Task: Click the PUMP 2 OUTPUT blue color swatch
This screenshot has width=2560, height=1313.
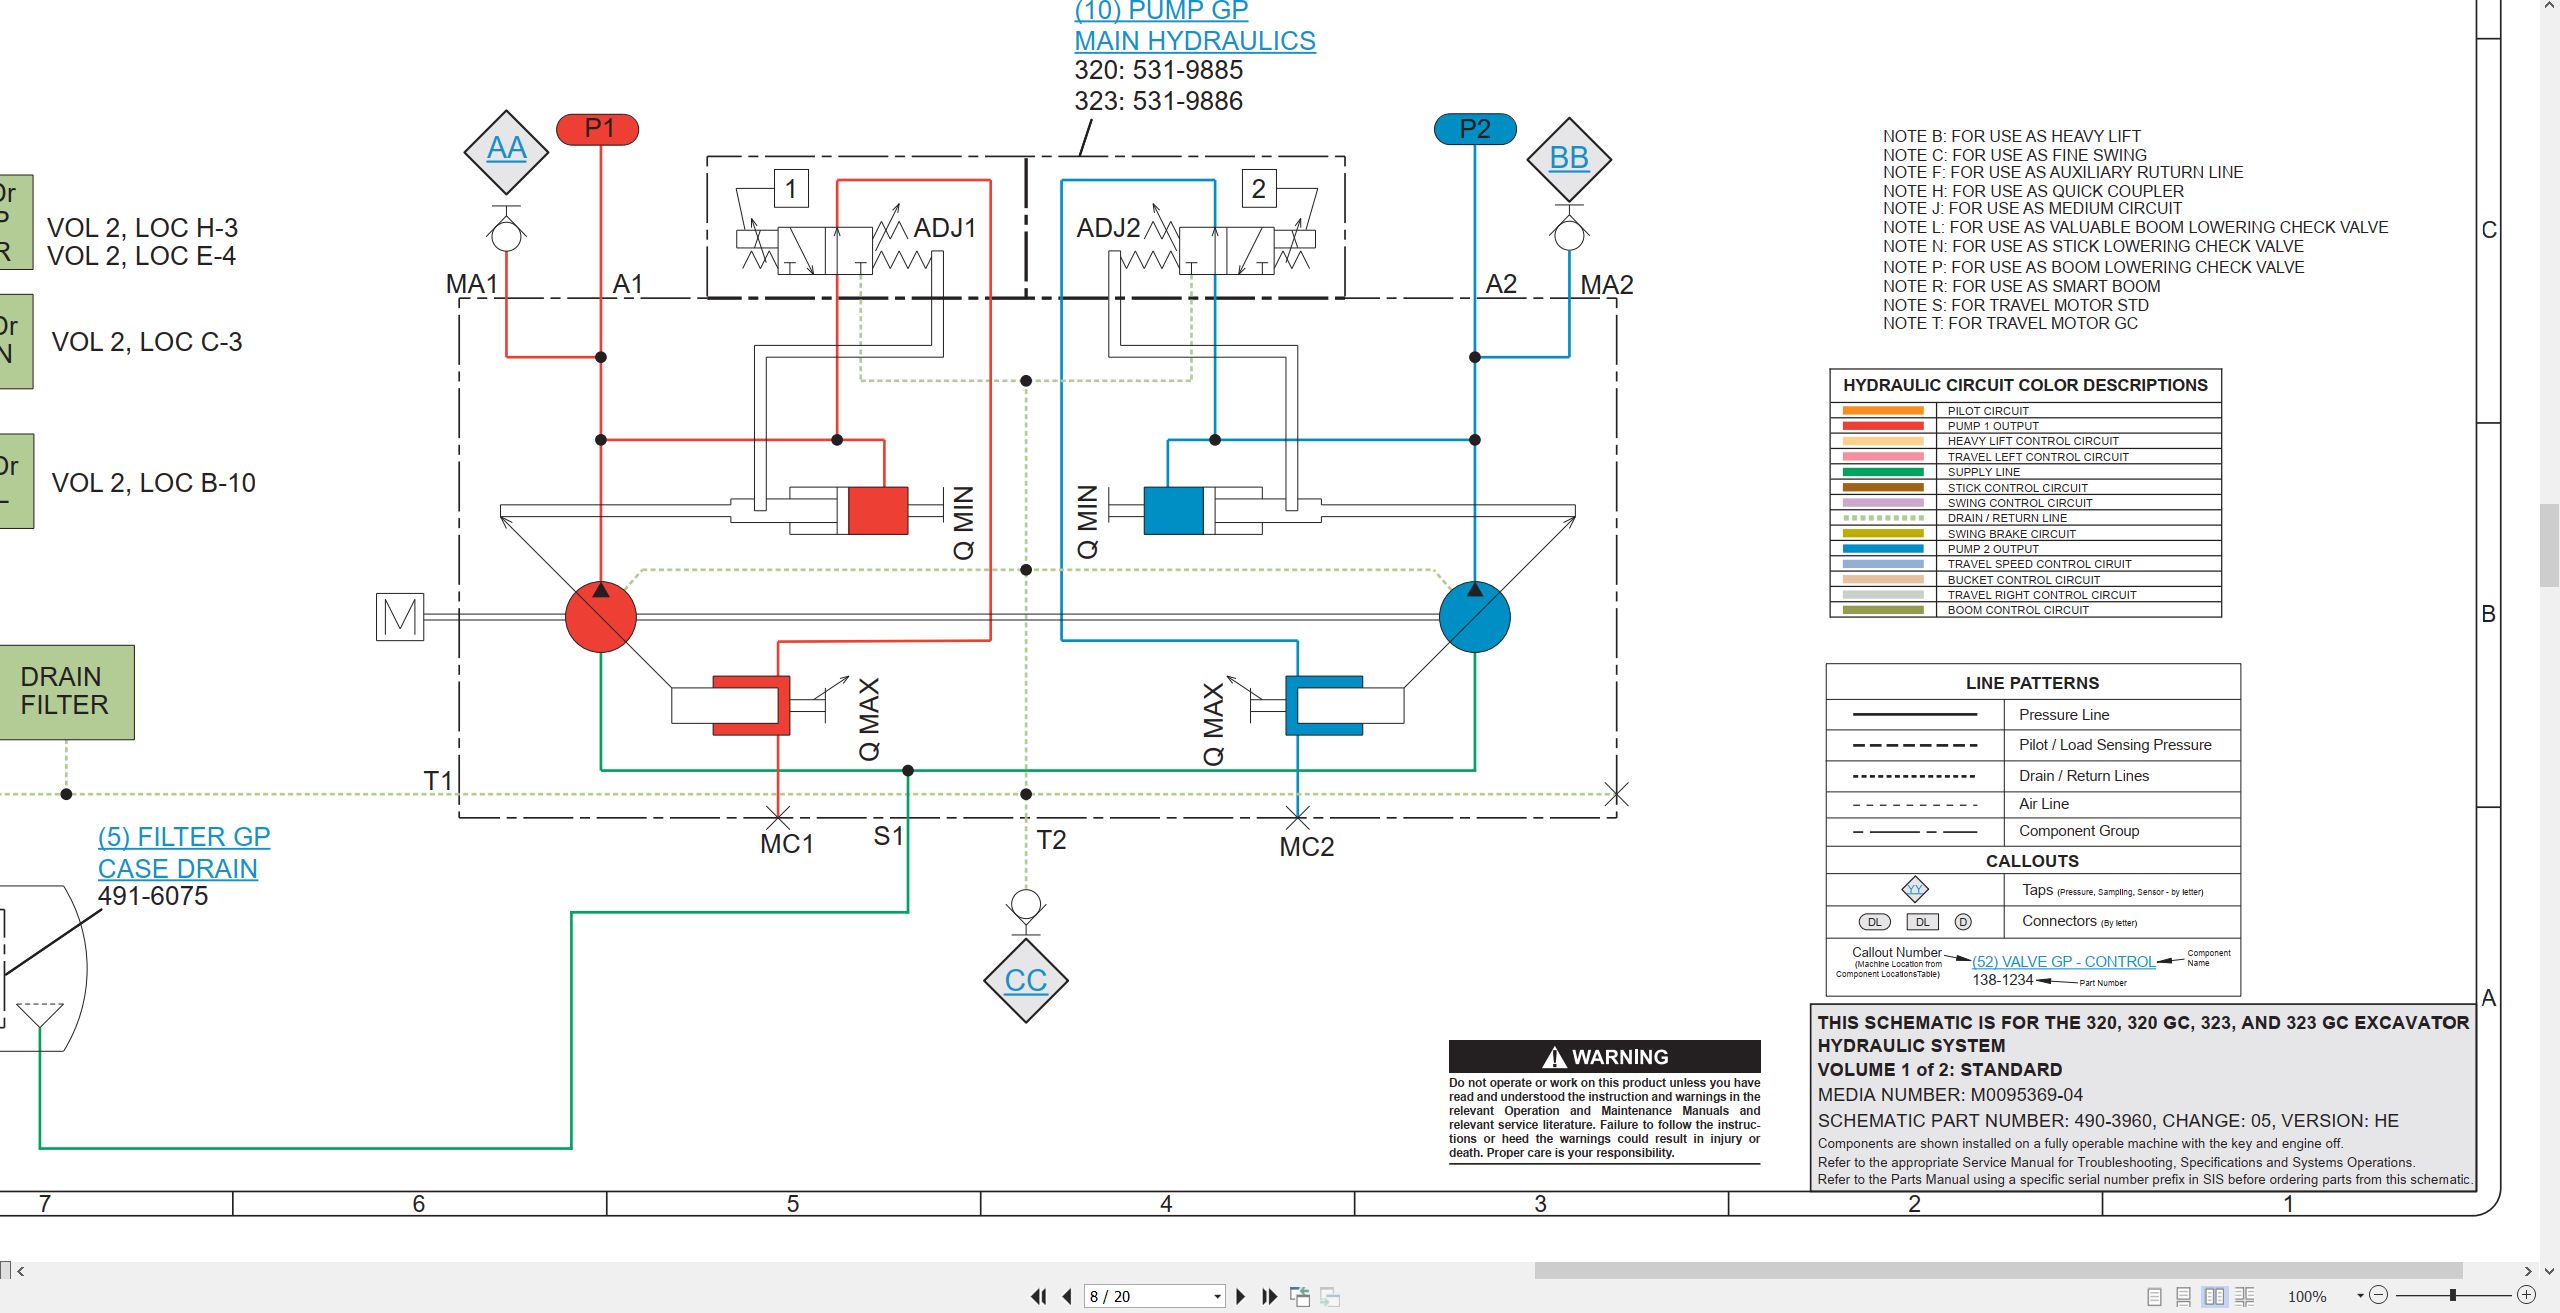Action: pos(1883,549)
